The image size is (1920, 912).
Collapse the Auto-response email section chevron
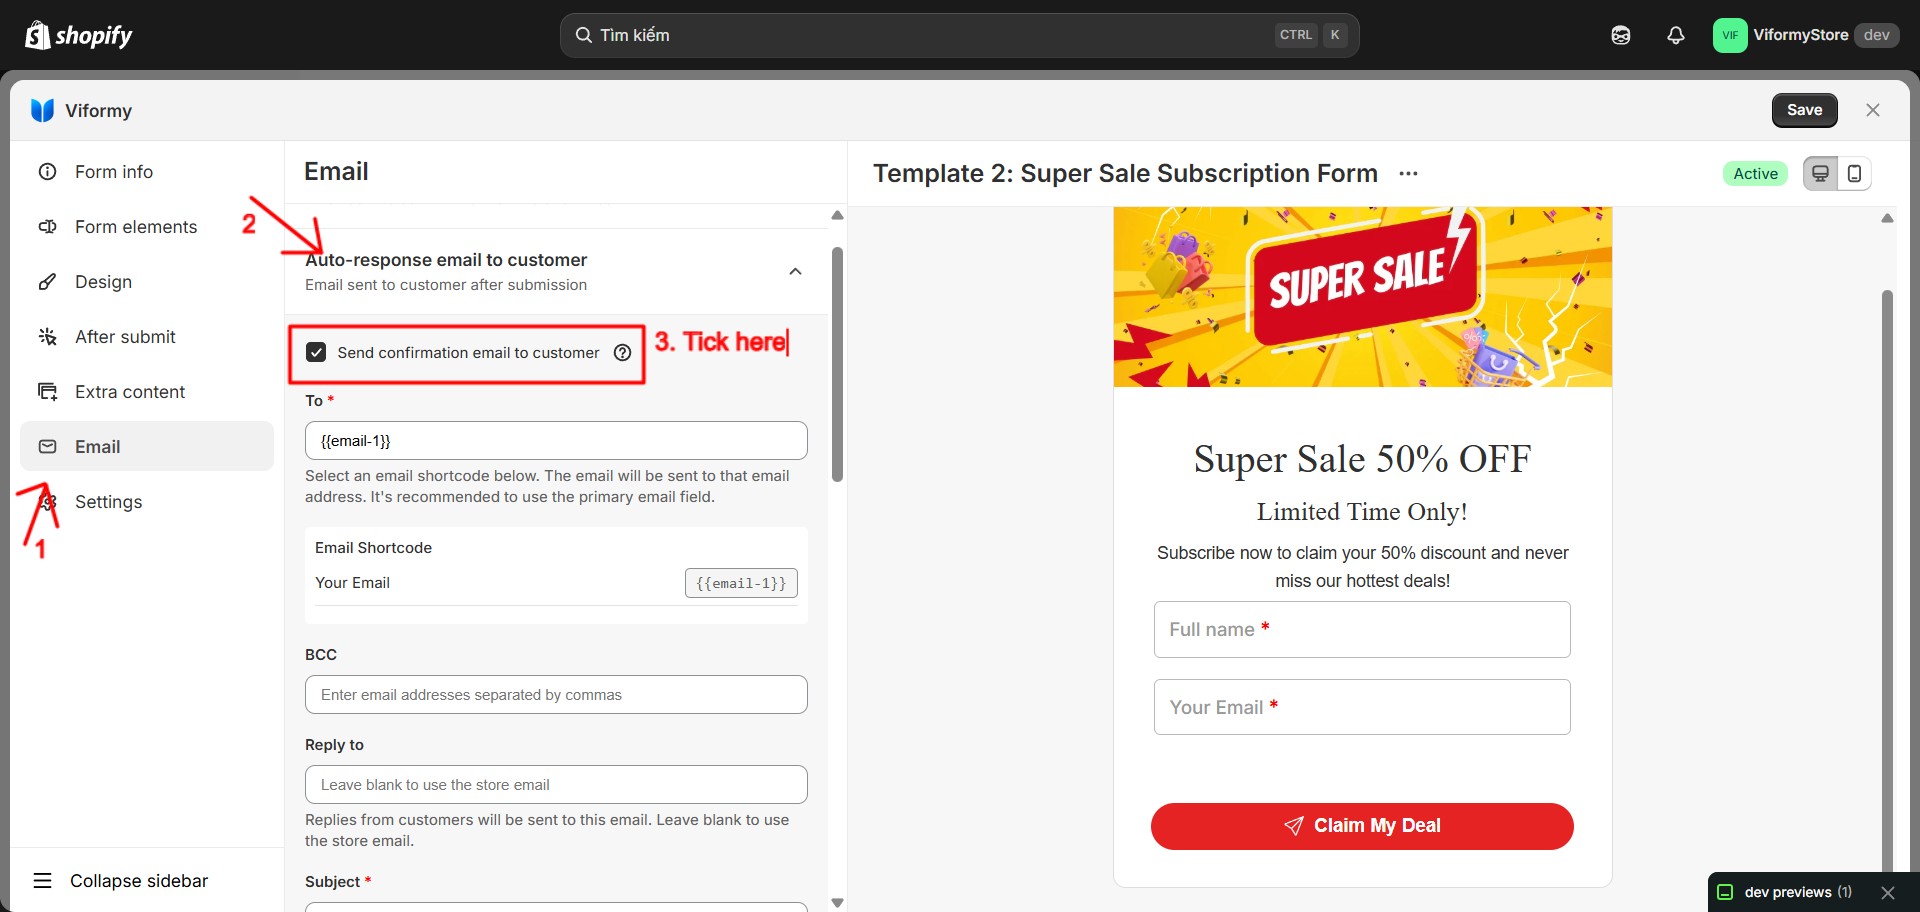tap(795, 271)
